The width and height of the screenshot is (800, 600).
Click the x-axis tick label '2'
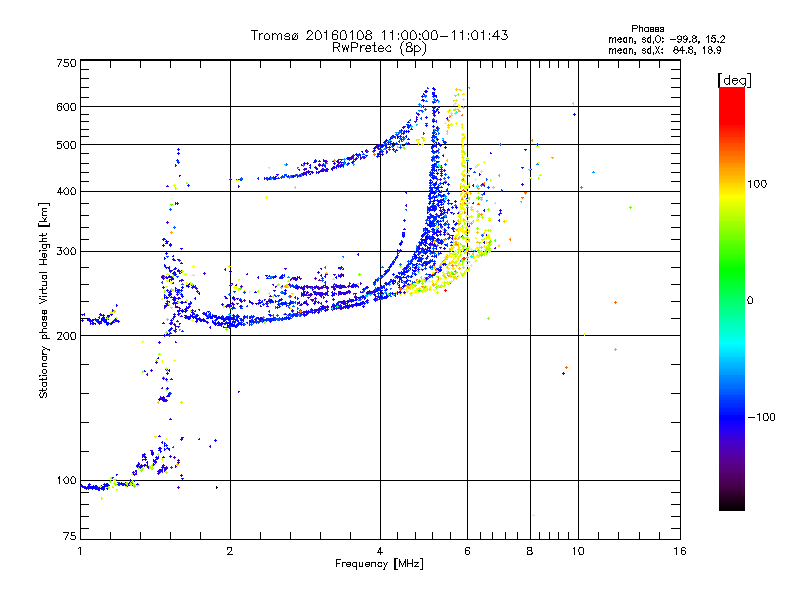click(230, 551)
